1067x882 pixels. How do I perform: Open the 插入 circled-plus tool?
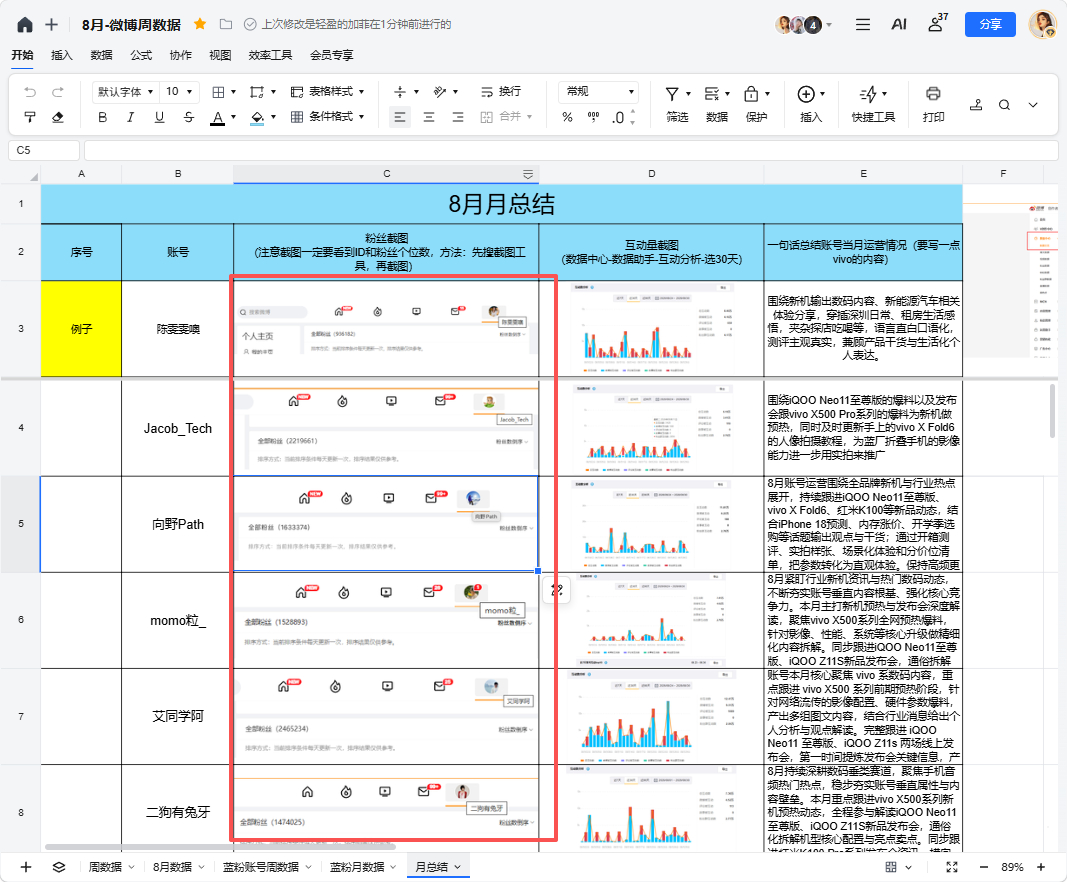[x=810, y=104]
